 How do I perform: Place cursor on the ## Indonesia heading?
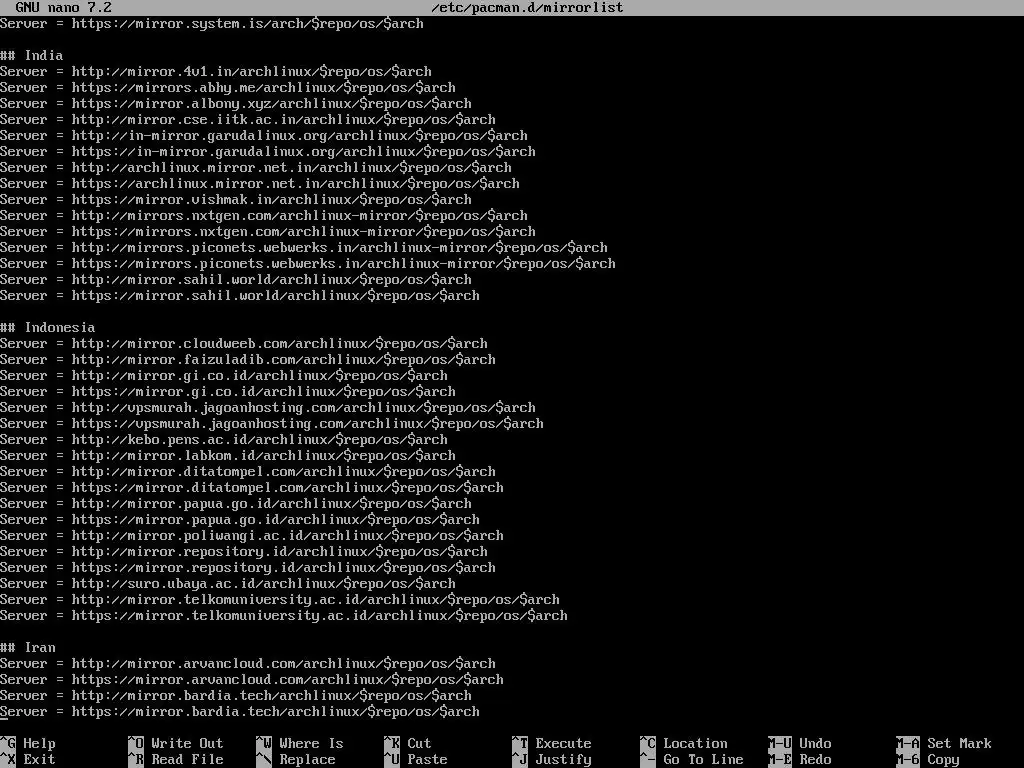point(48,327)
